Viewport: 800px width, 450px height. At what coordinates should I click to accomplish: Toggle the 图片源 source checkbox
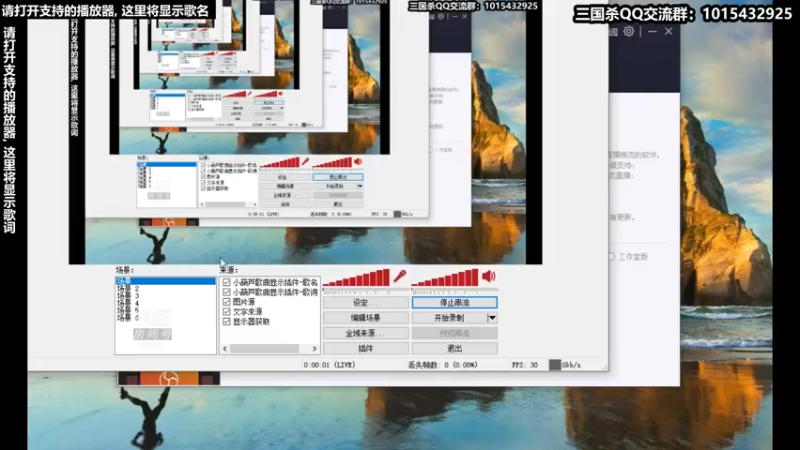[227, 302]
